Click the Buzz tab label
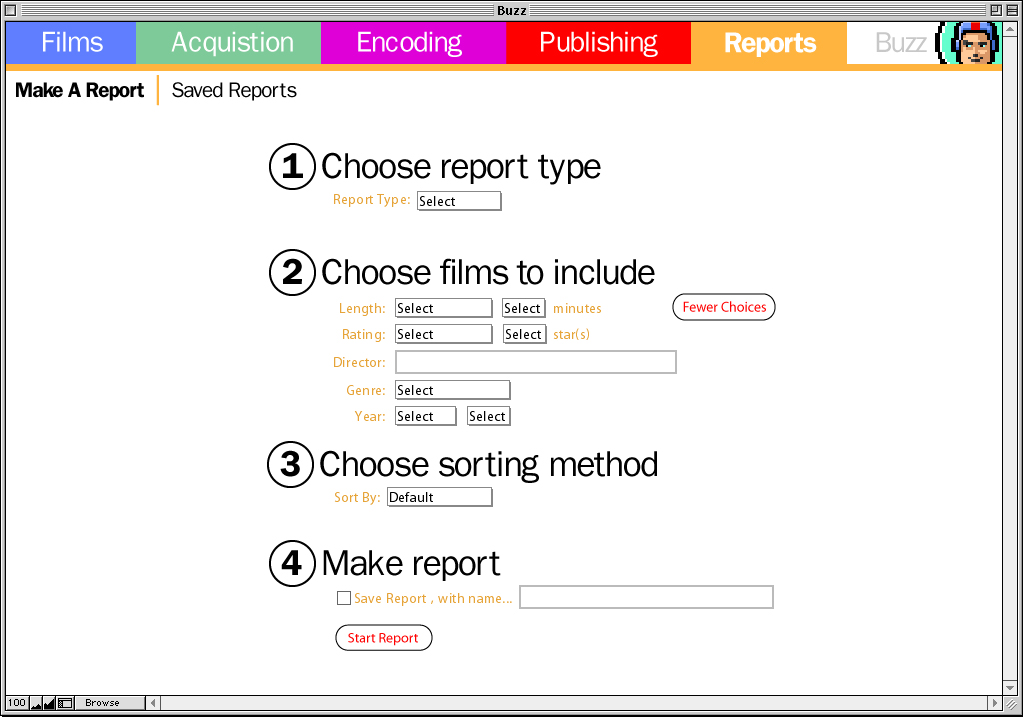This screenshot has height=717, width=1024. [x=900, y=43]
